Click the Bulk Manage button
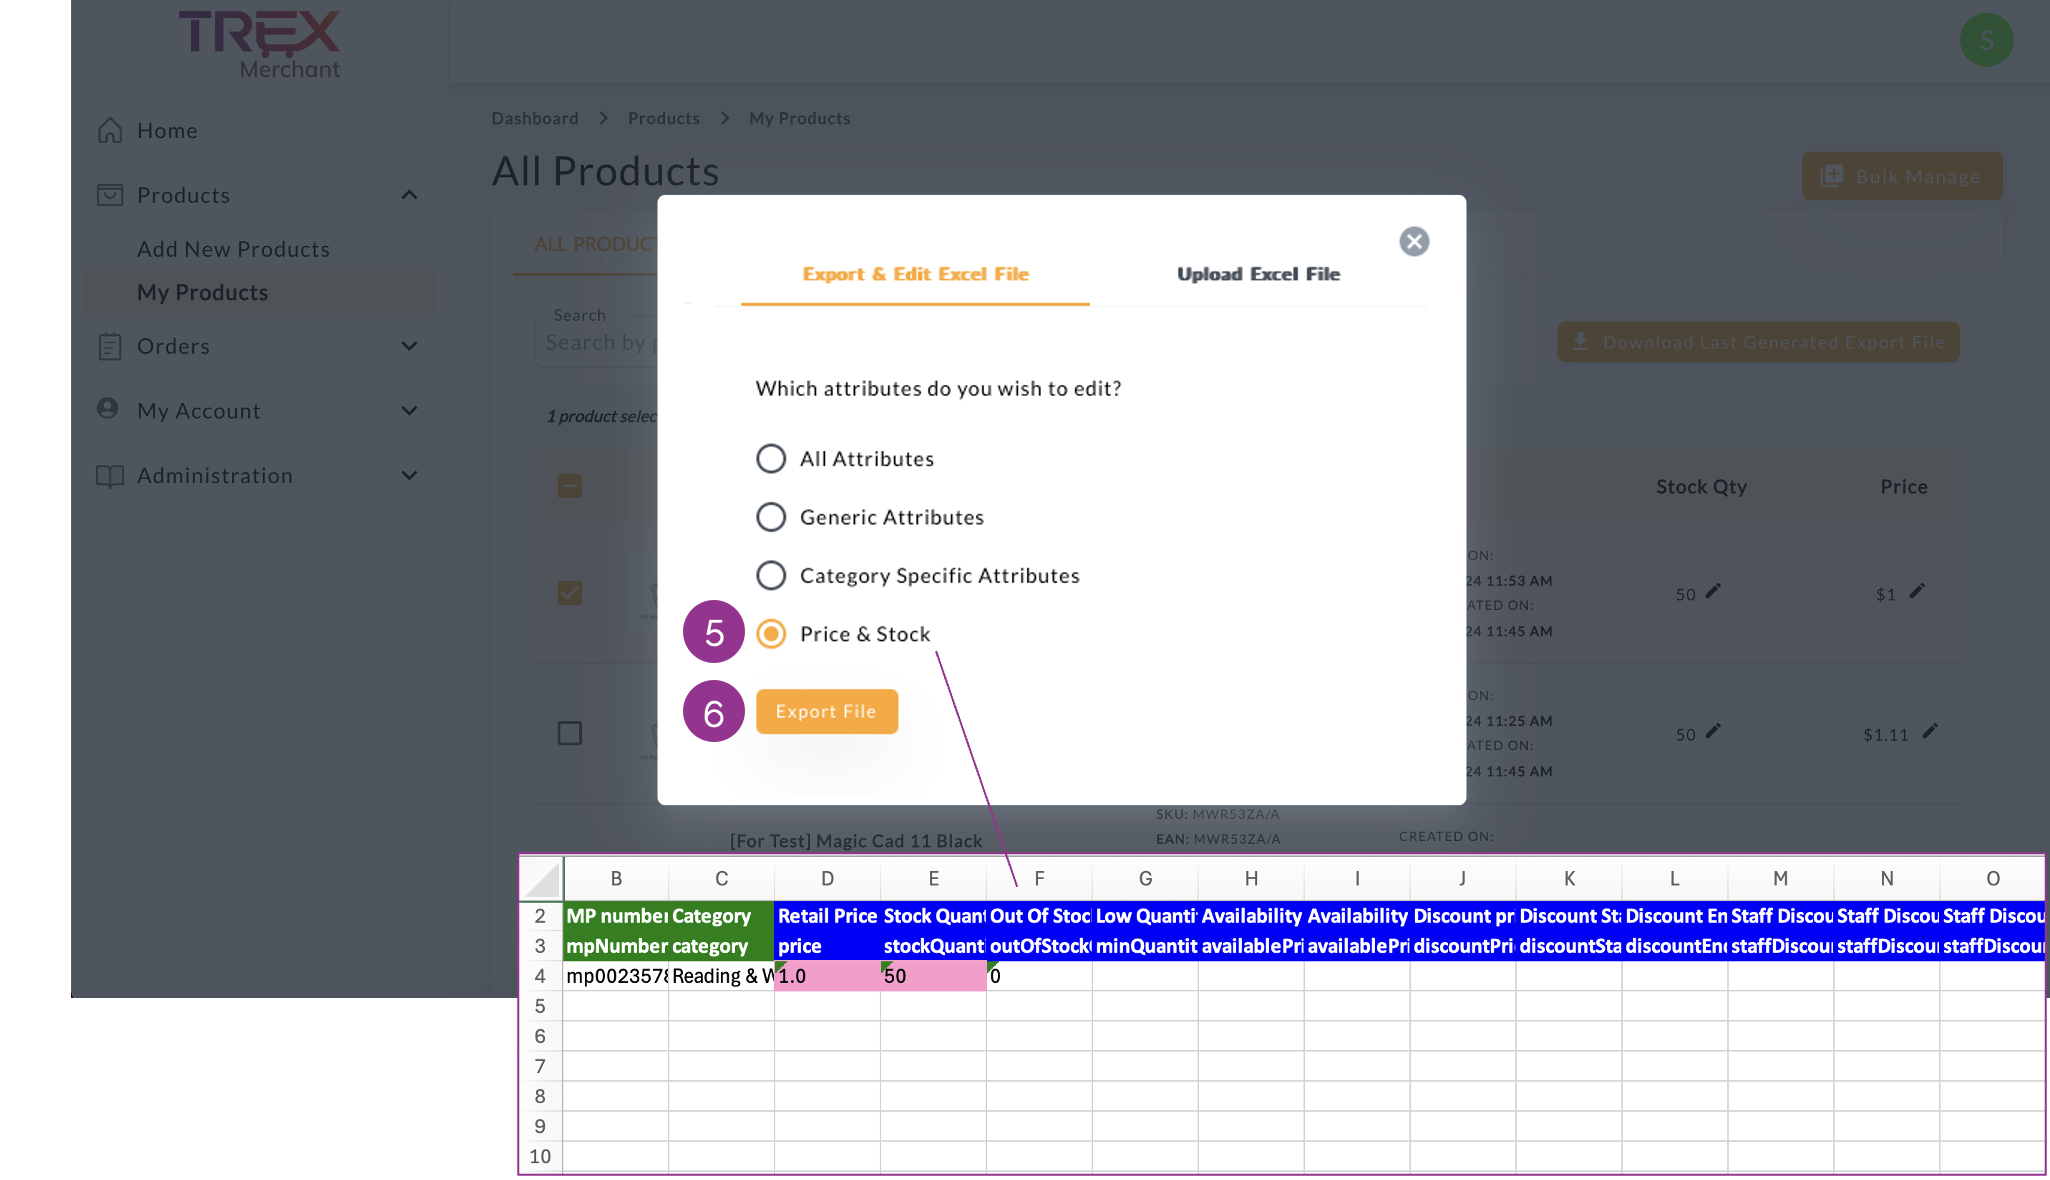Screen dimensions: 2050x1180 pyautogui.click(x=1901, y=176)
